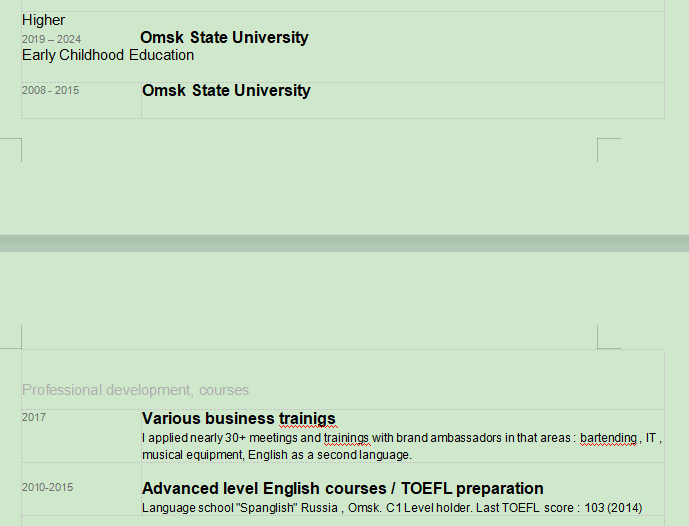The width and height of the screenshot is (689, 526).
Task: Place cursor in the "2017" date cell
Action: pyautogui.click(x=34, y=417)
